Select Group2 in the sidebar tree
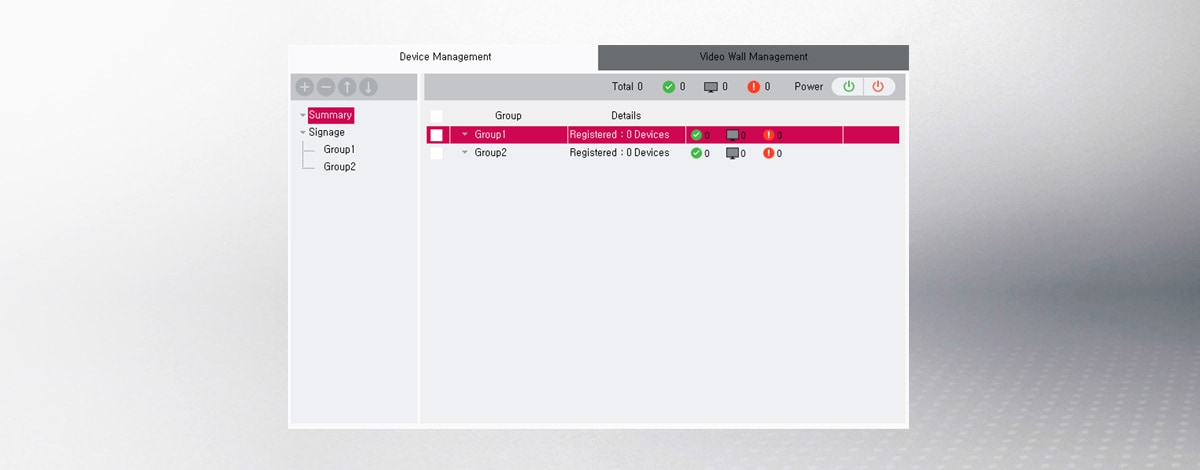This screenshot has width=1200, height=470. pos(339,167)
